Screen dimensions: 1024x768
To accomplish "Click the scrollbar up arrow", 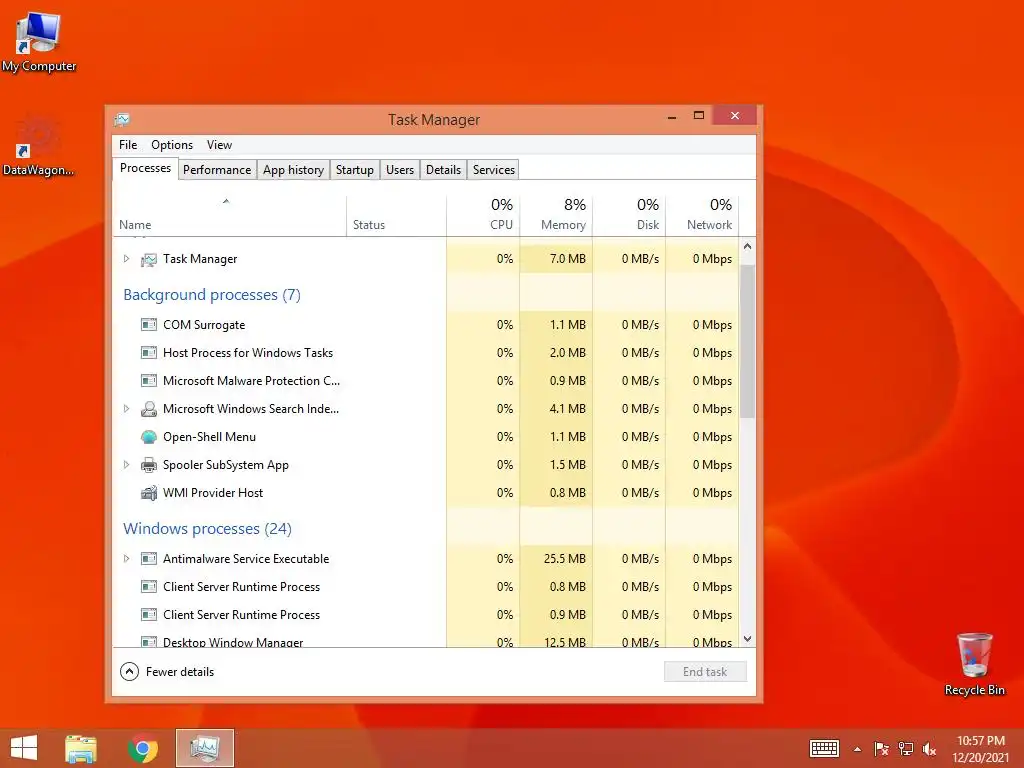I will click(748, 247).
